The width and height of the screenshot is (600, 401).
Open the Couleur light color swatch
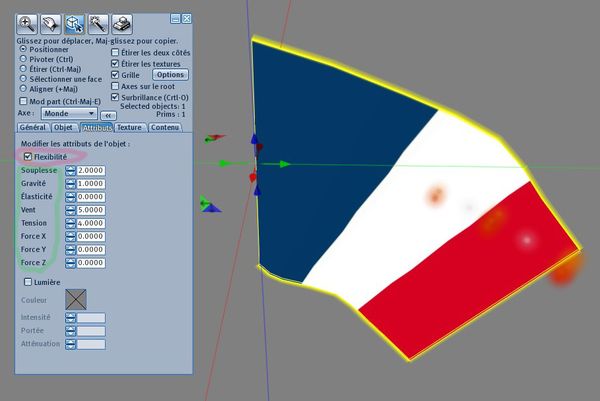76,299
